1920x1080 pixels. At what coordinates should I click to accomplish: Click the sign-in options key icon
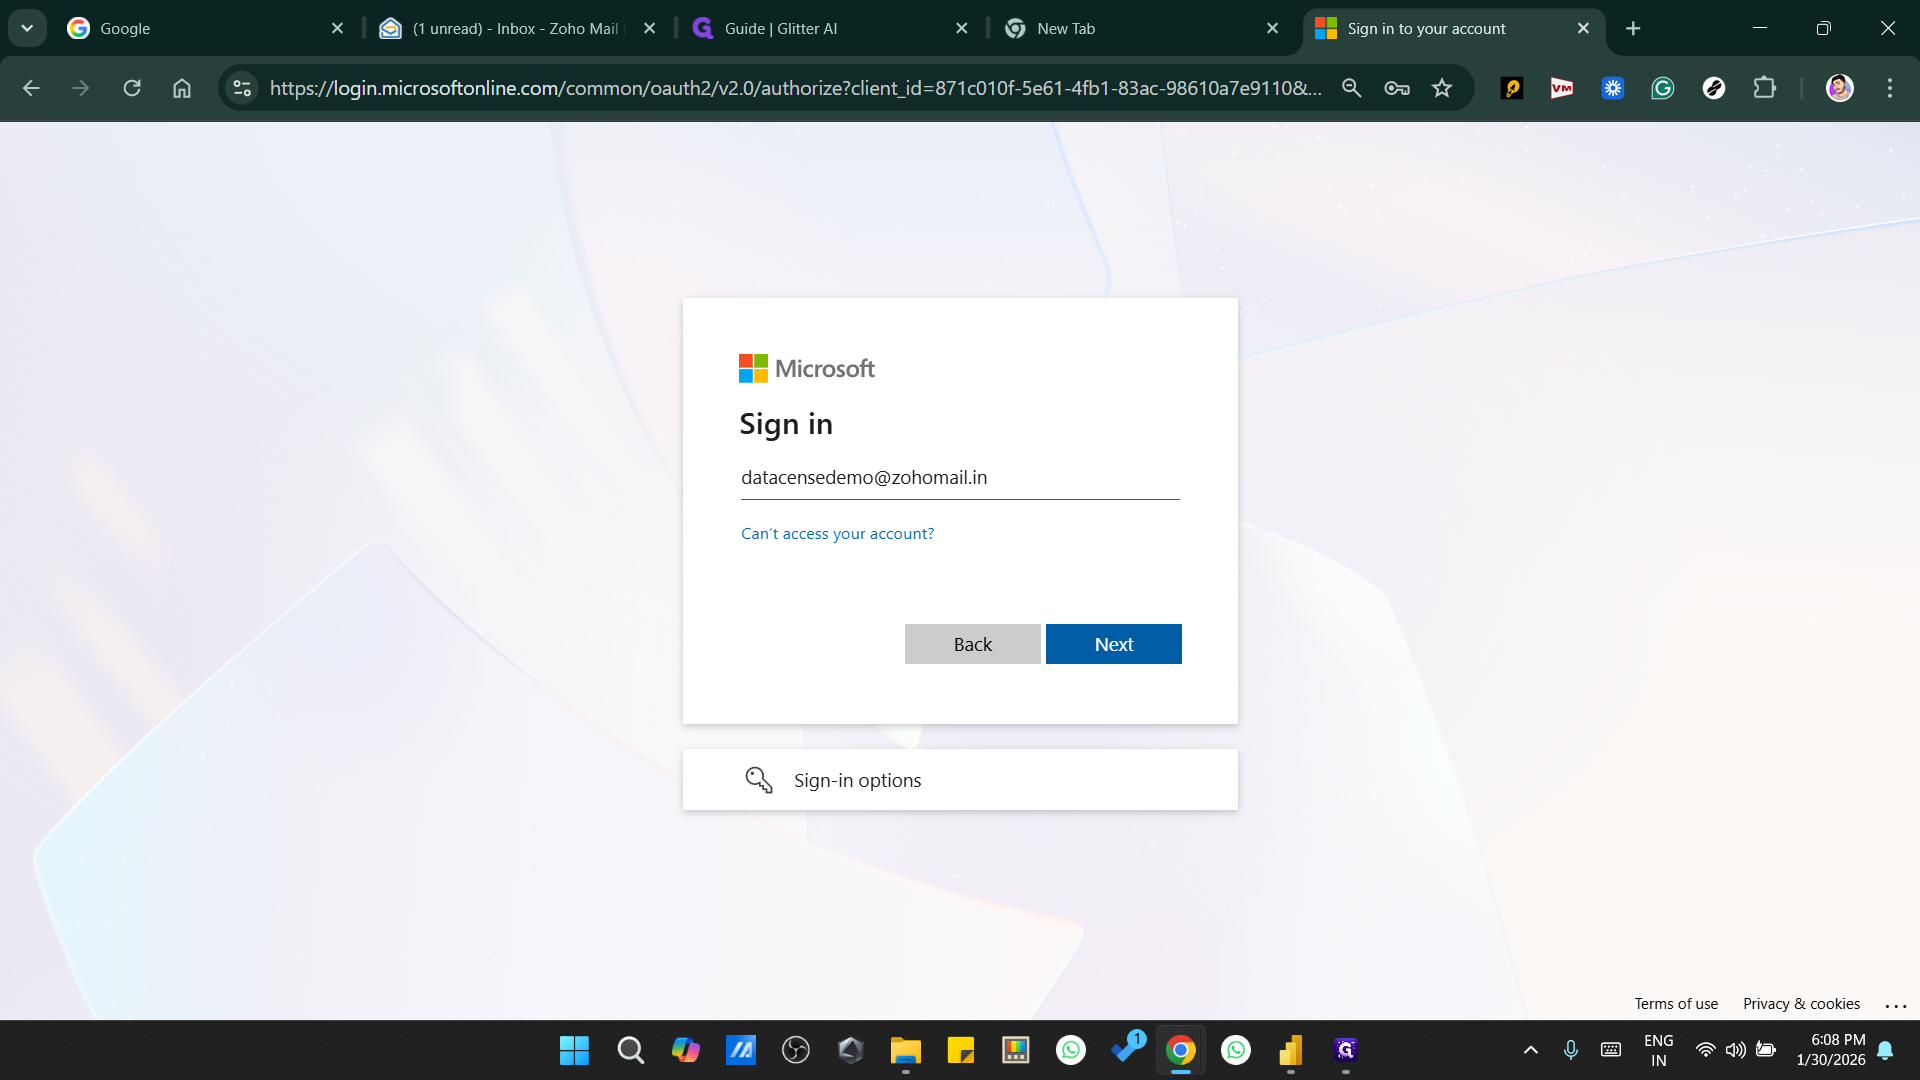(x=759, y=779)
